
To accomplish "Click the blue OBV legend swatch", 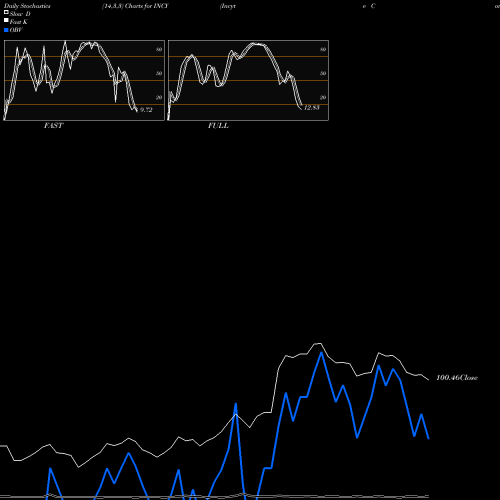I will [6, 30].
